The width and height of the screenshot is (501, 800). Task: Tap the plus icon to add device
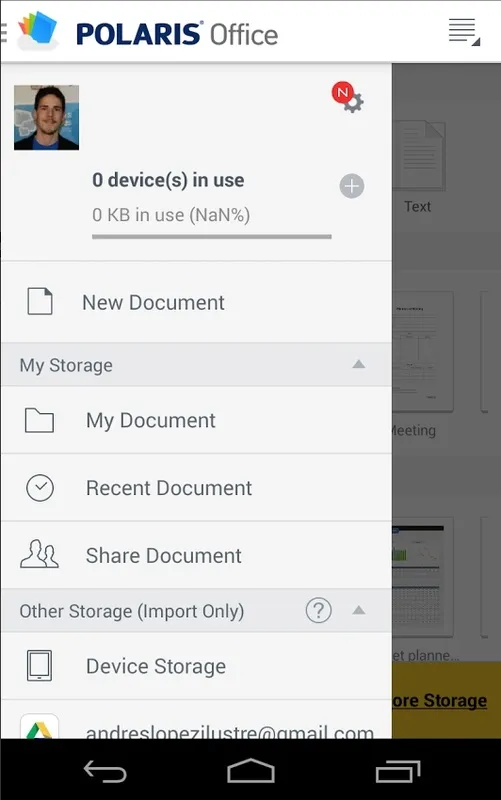(x=352, y=186)
